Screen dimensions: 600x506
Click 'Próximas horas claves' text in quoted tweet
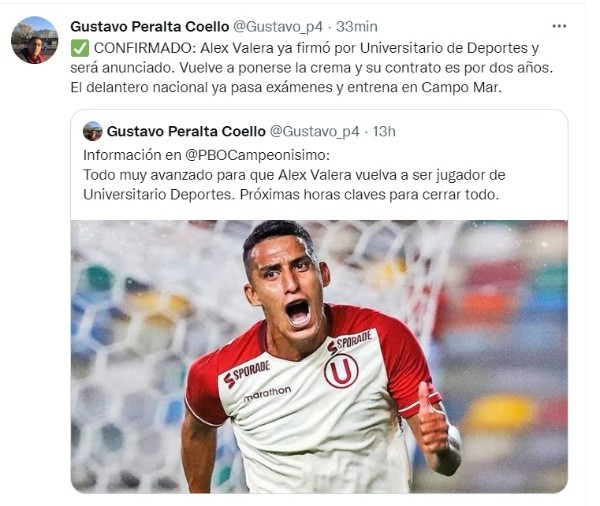[x=314, y=195]
